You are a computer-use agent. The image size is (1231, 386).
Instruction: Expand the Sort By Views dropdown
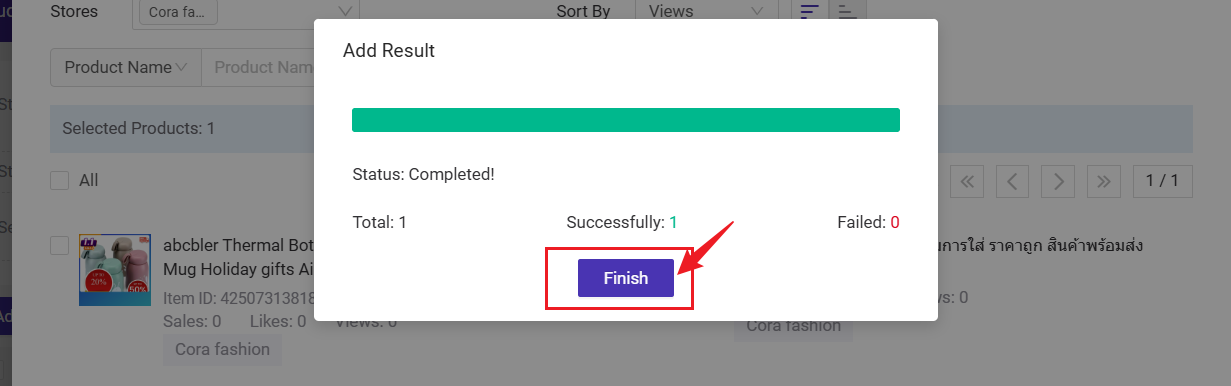click(706, 12)
